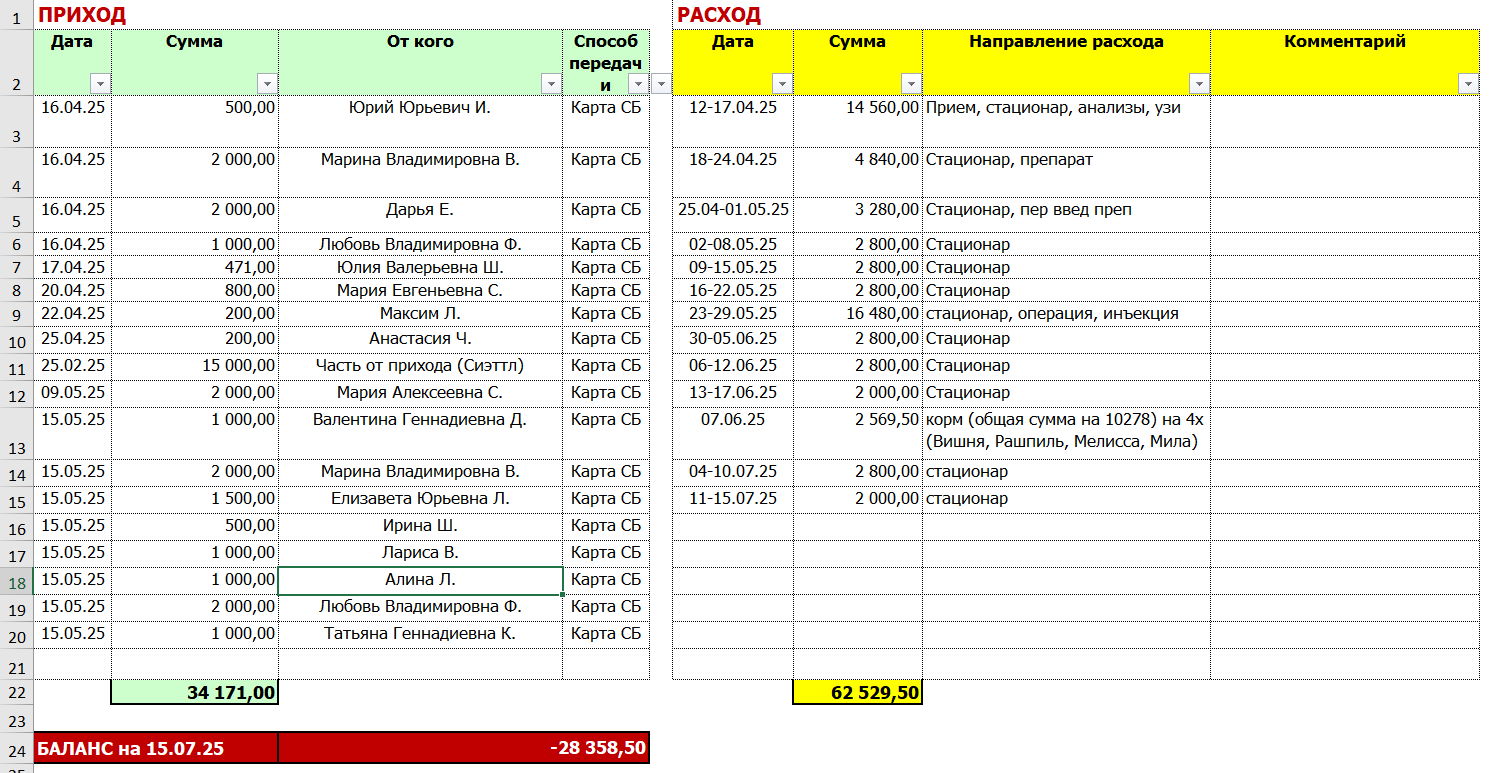The image size is (1492, 773).
Task: Click the active cell Алина Л.
Action: (x=420, y=580)
